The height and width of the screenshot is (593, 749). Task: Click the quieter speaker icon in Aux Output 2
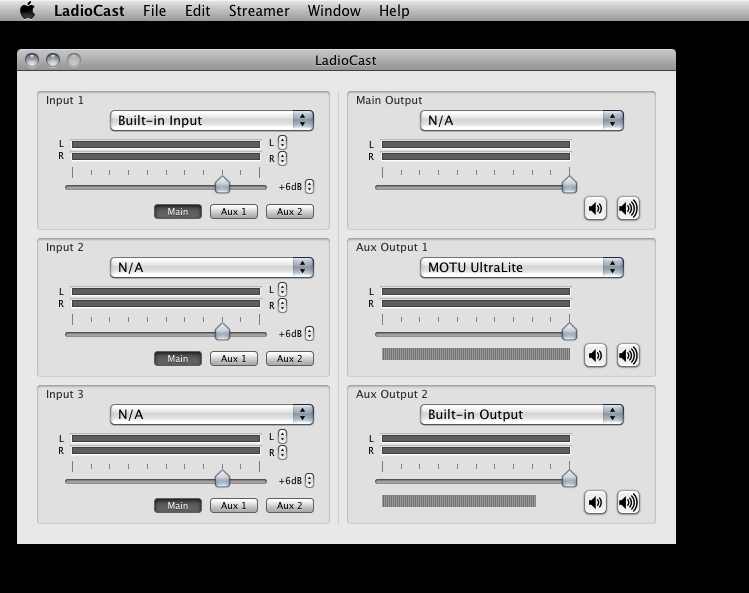click(595, 502)
